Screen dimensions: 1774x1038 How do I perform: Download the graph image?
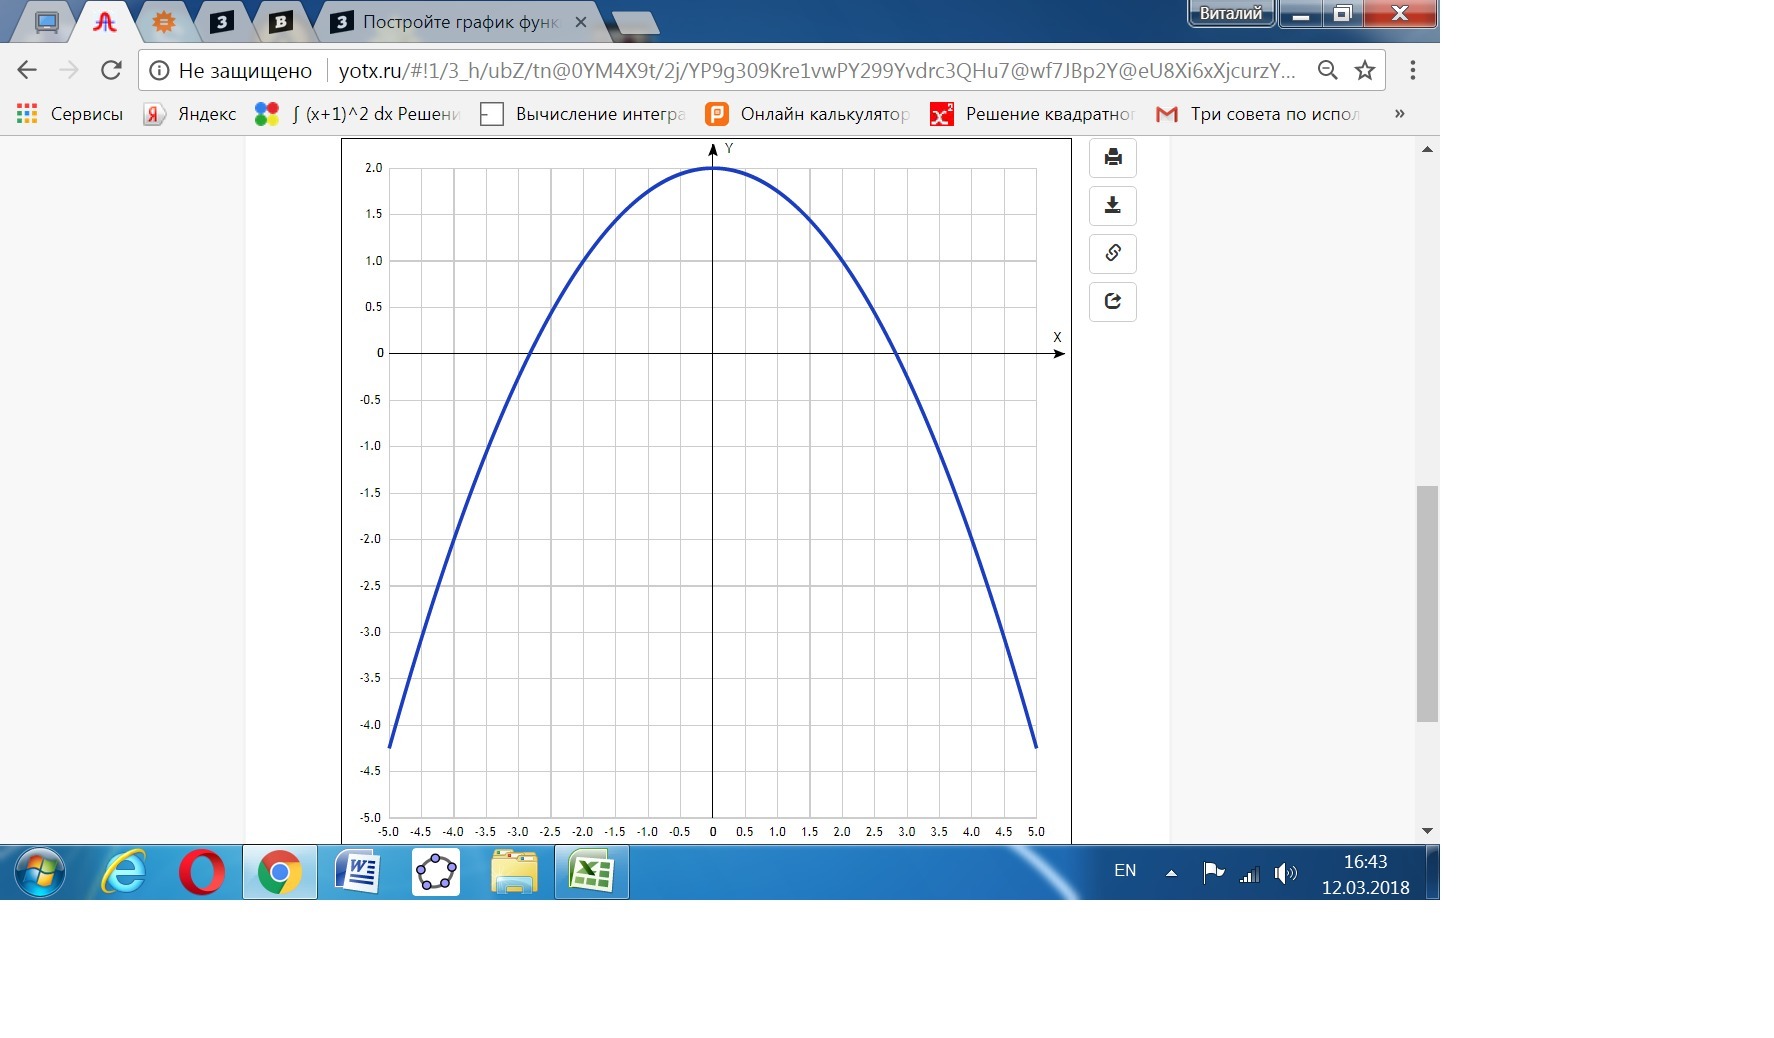1113,206
